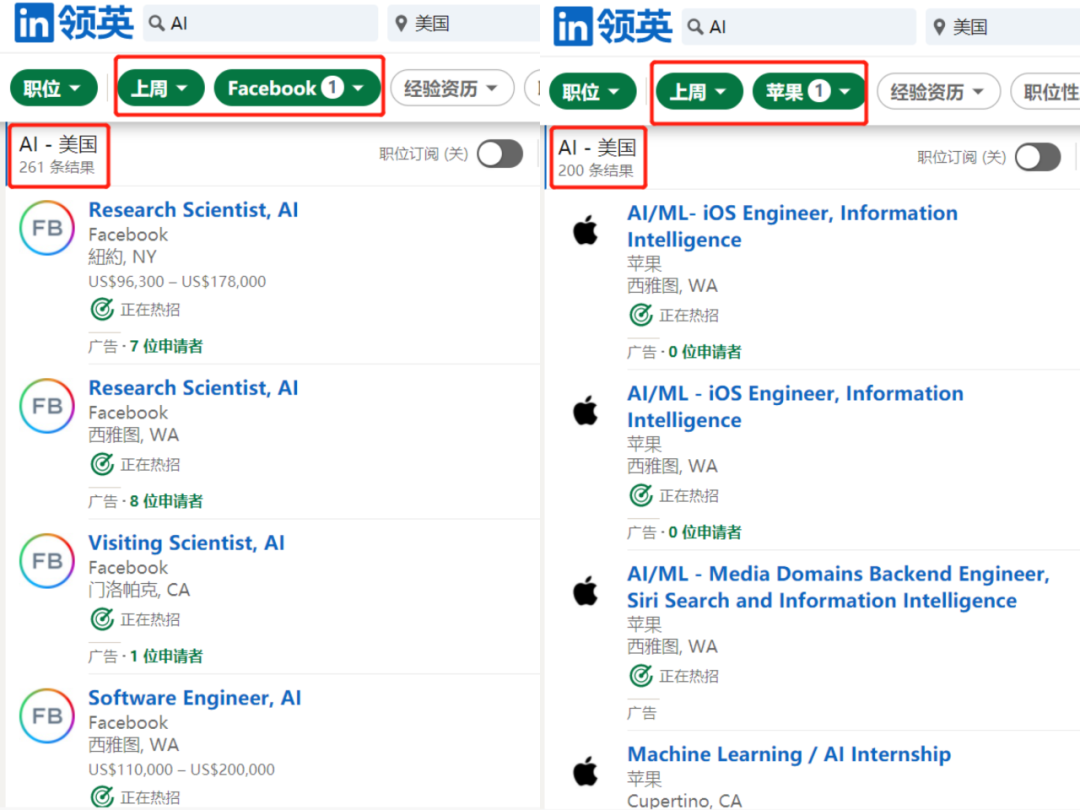Click FB logo of Seattle Research Scientist job

(47, 406)
